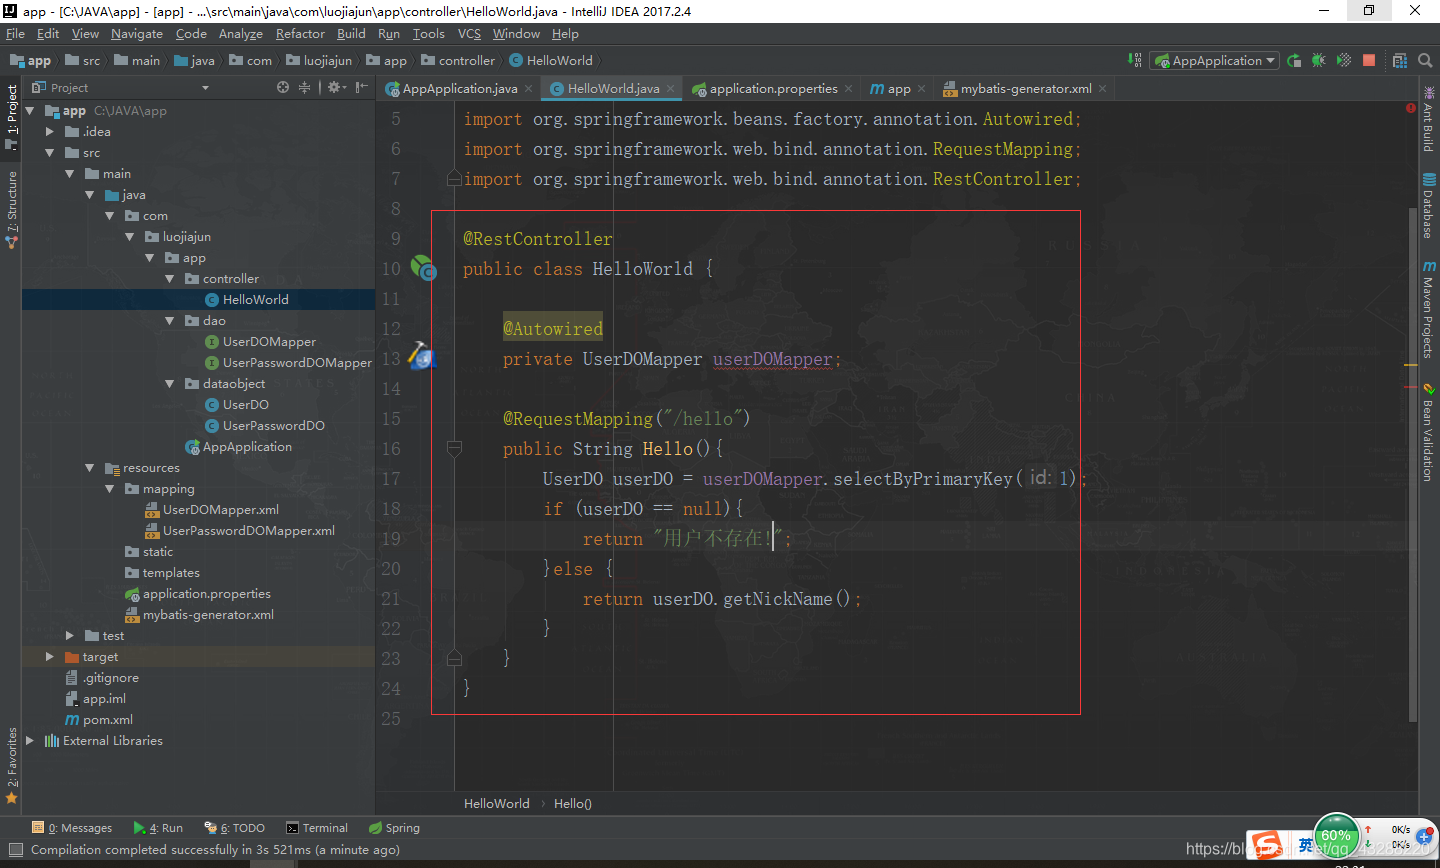The width and height of the screenshot is (1440, 868).
Task: Close the mybatis-generator.xml tab
Action: pos(1103,89)
